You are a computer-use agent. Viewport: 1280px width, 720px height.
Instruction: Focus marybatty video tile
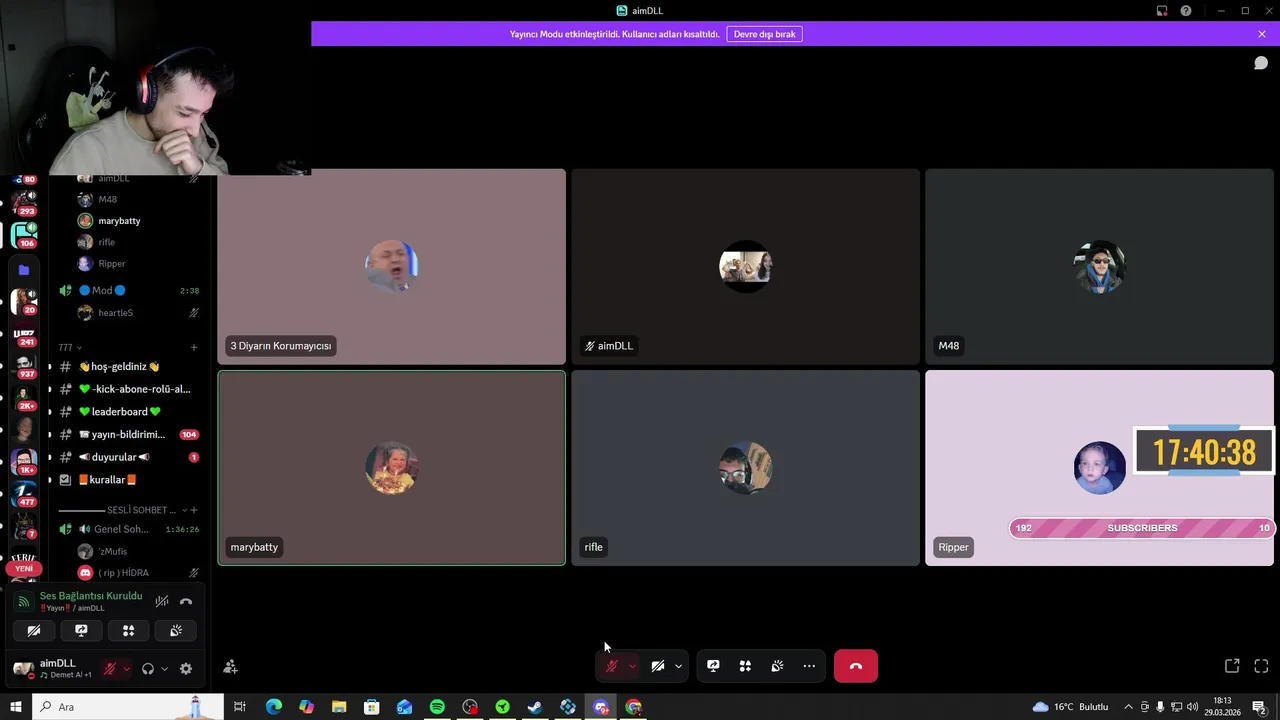pos(392,468)
